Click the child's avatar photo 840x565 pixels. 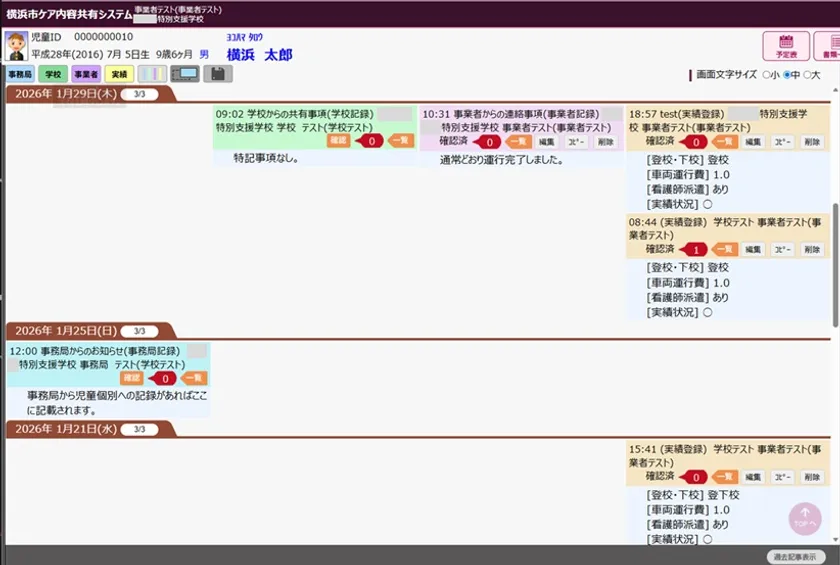[16, 46]
